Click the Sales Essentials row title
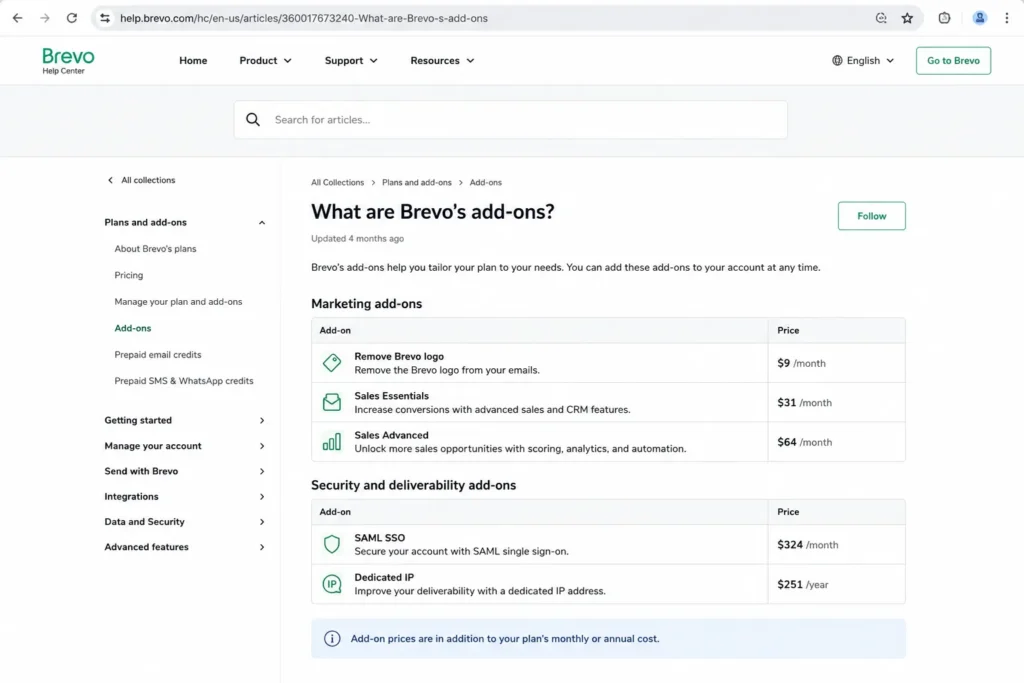The image size is (1024, 683). tap(391, 396)
